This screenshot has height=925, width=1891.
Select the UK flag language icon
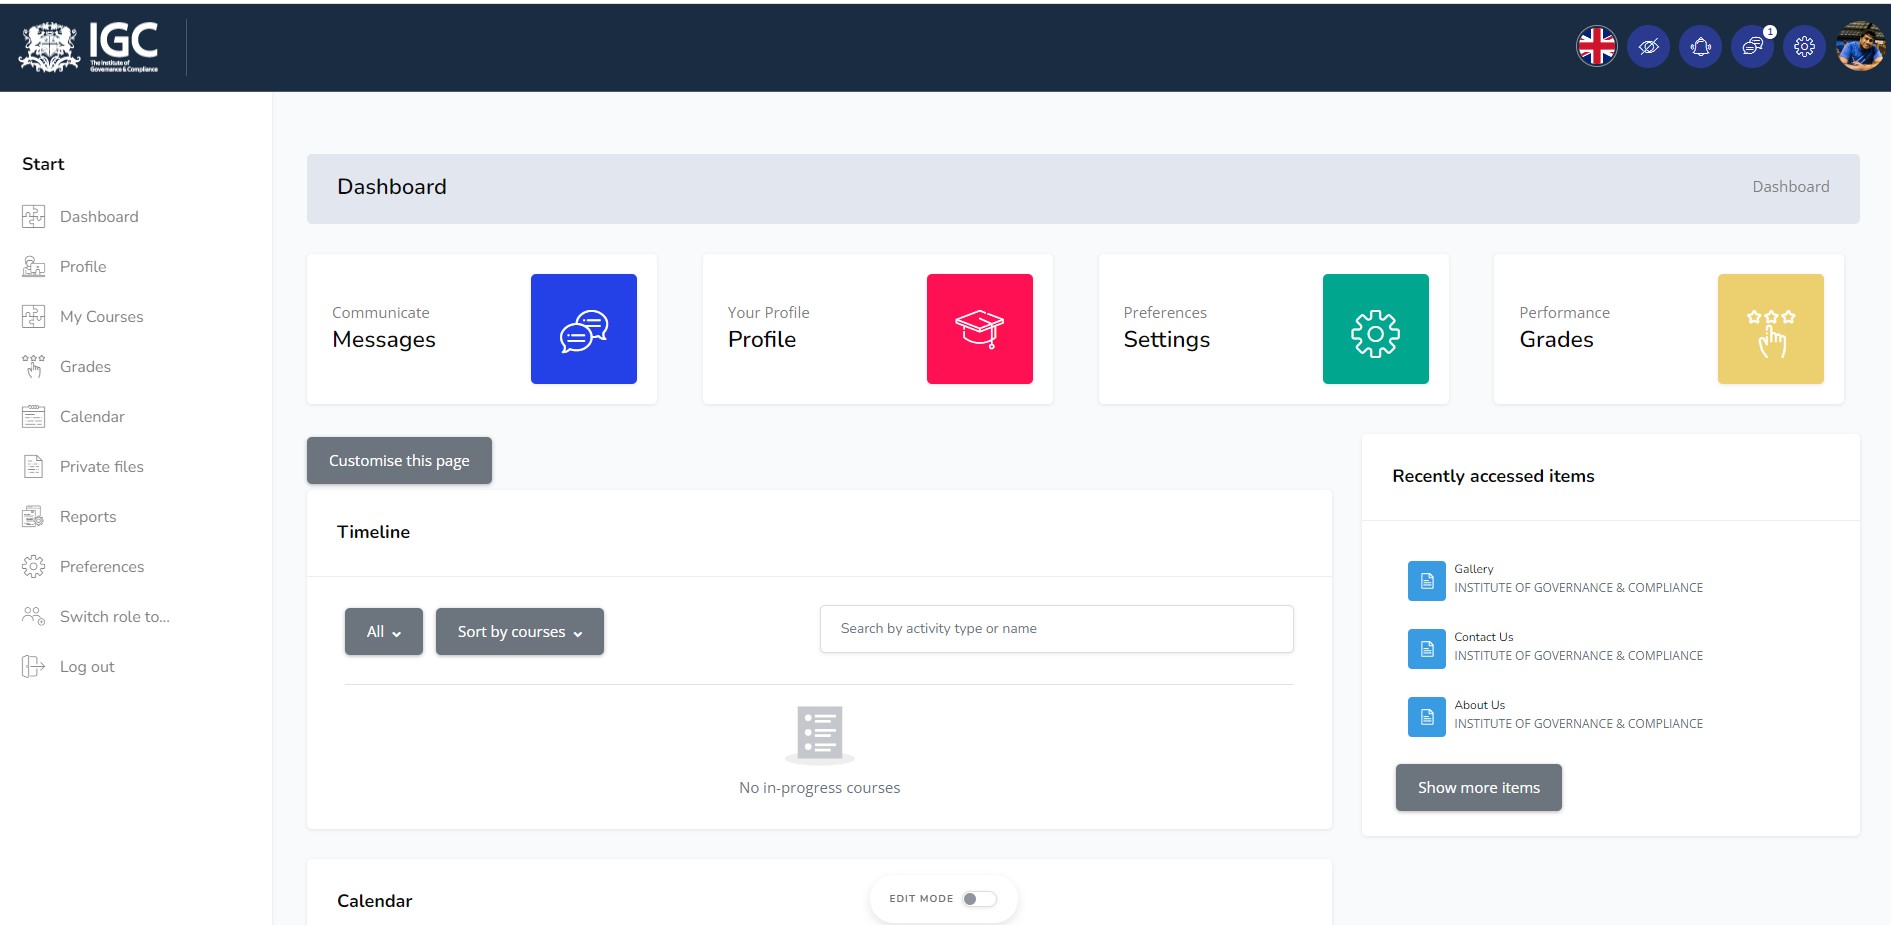click(1597, 45)
